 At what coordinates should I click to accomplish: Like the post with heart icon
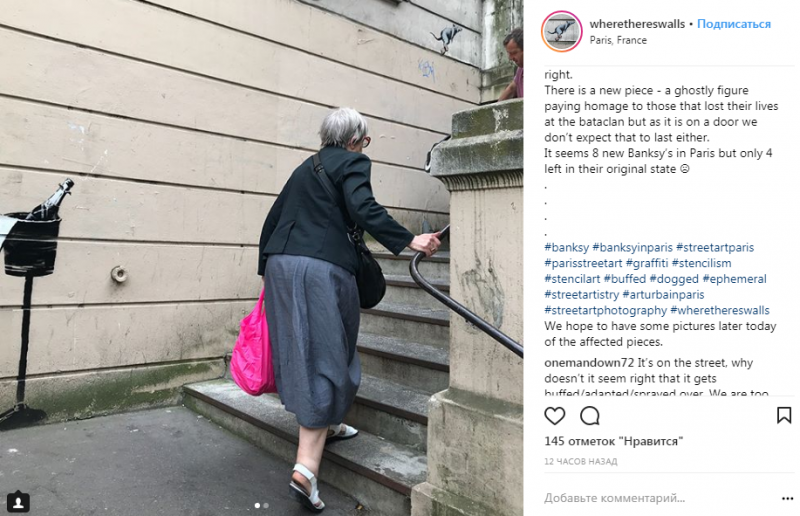[x=555, y=416]
